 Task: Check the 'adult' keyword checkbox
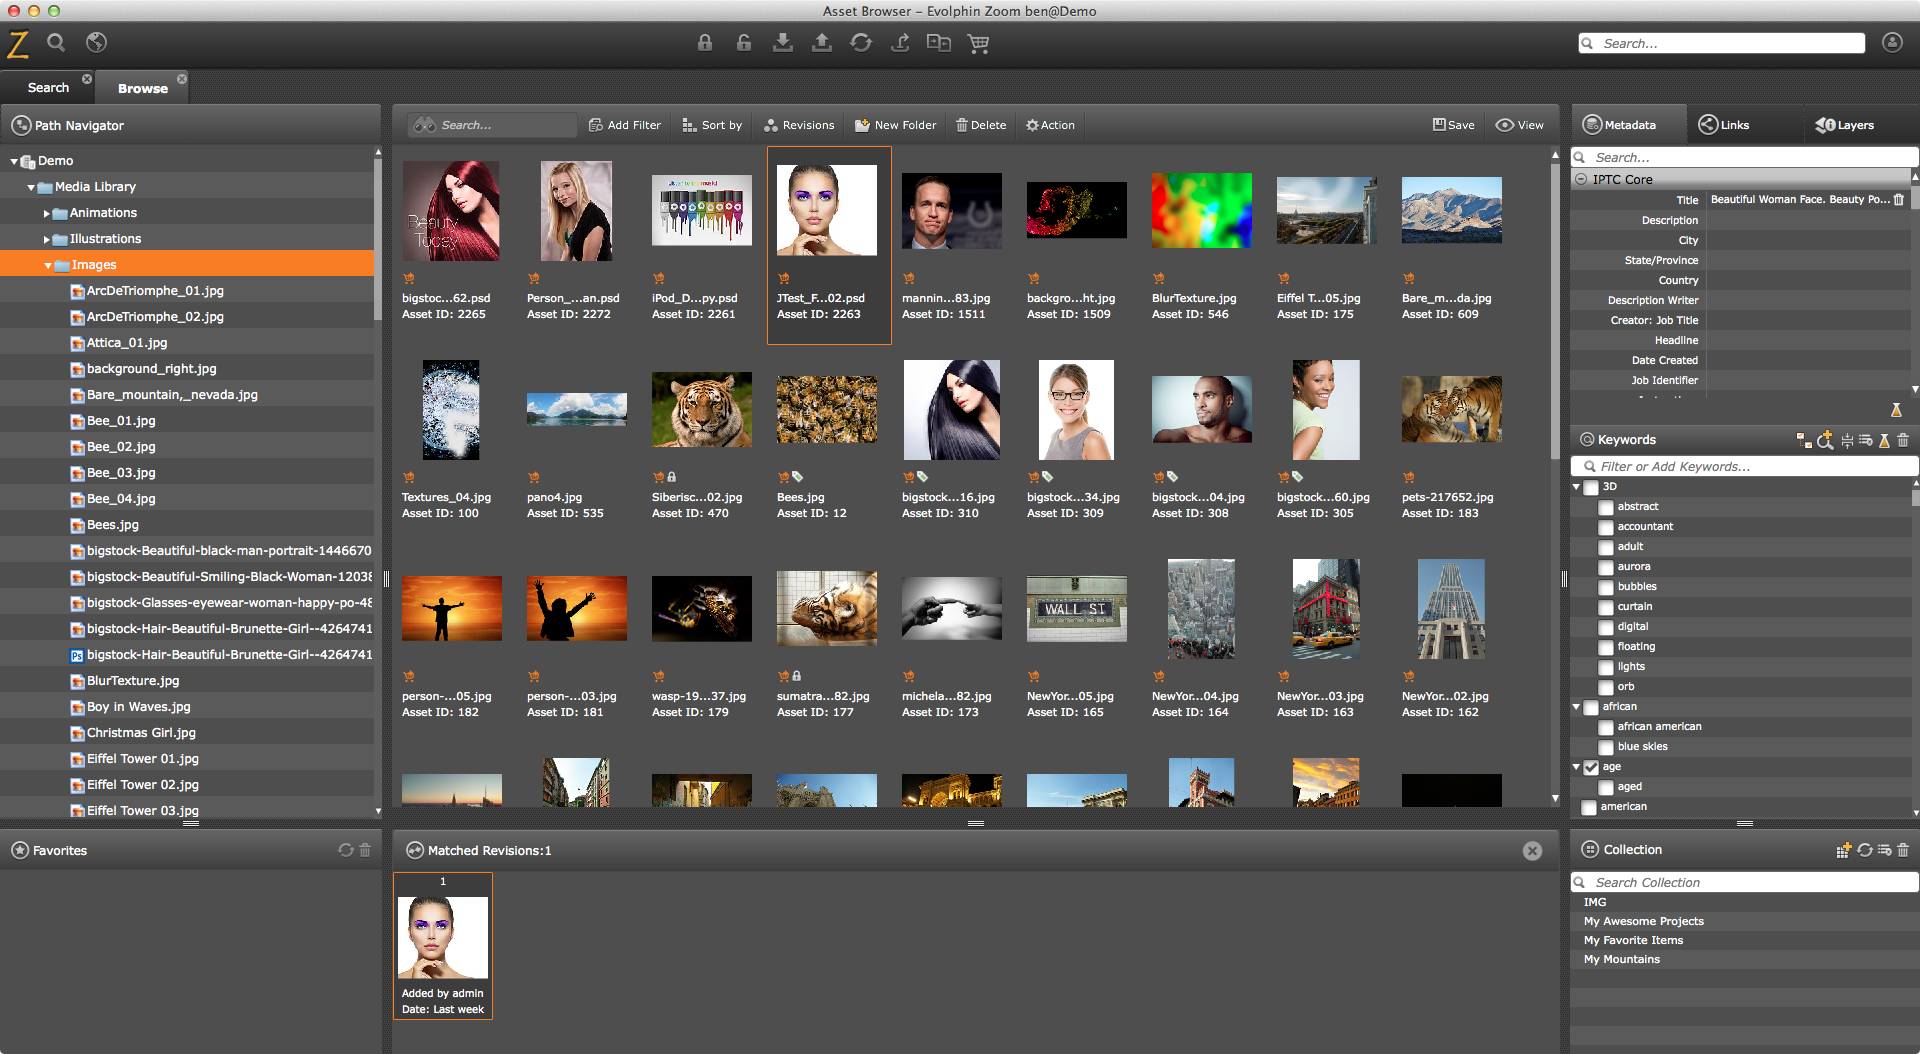[x=1606, y=547]
